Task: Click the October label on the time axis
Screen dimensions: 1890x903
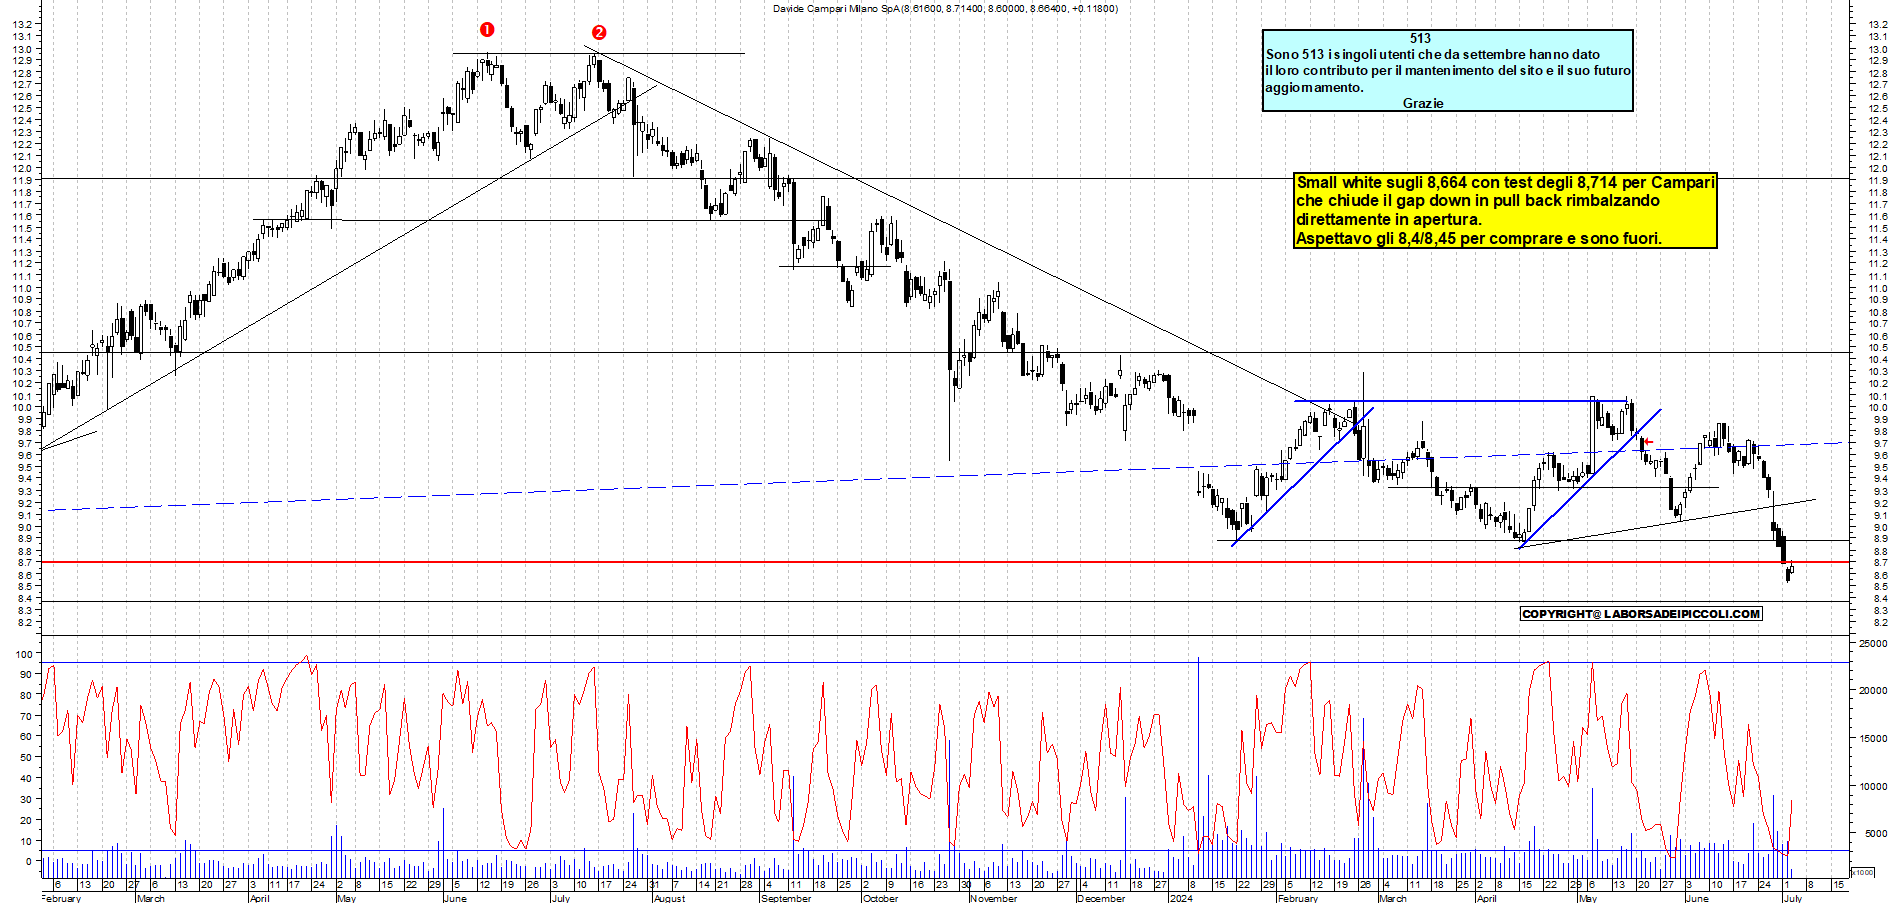Action: 880,898
